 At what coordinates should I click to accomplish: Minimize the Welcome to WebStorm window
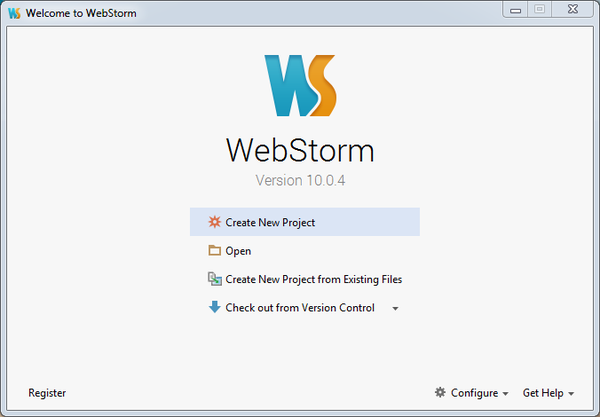coord(517,10)
